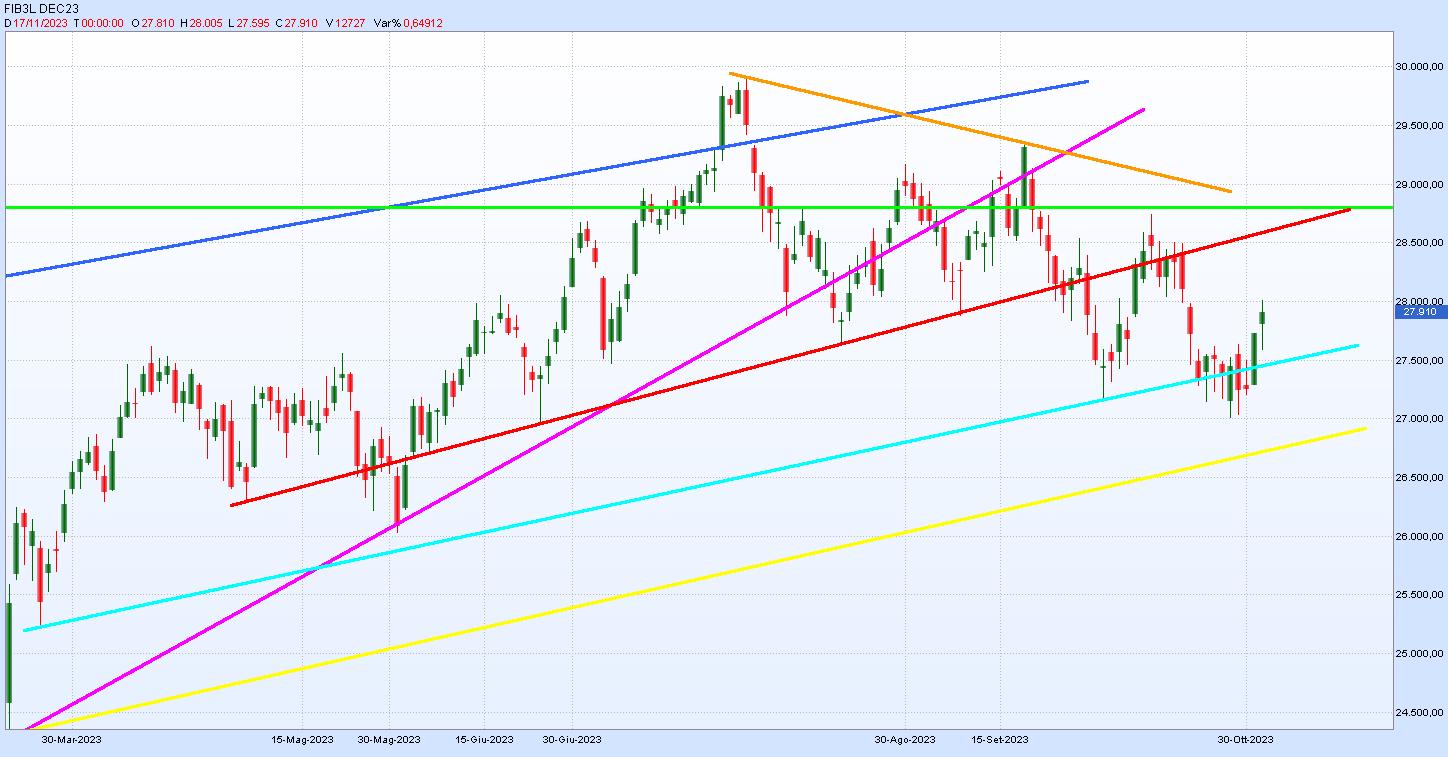The width and height of the screenshot is (1448, 757).
Task: Click the 30-Mar-2023 date axis label
Action: pyautogui.click(x=71, y=740)
